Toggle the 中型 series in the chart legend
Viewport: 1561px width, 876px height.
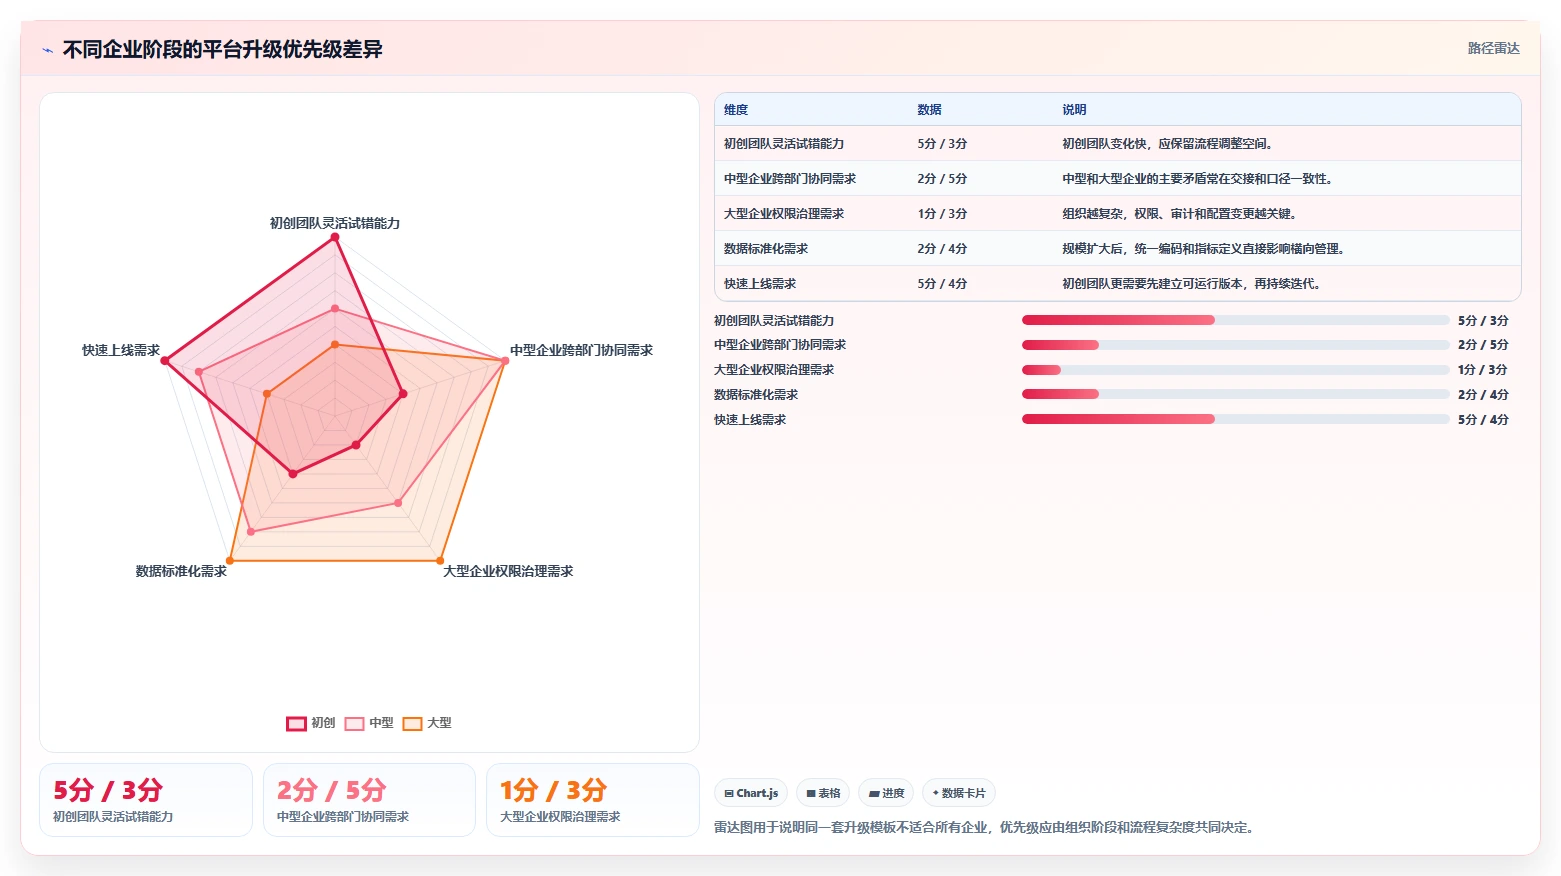[369, 723]
